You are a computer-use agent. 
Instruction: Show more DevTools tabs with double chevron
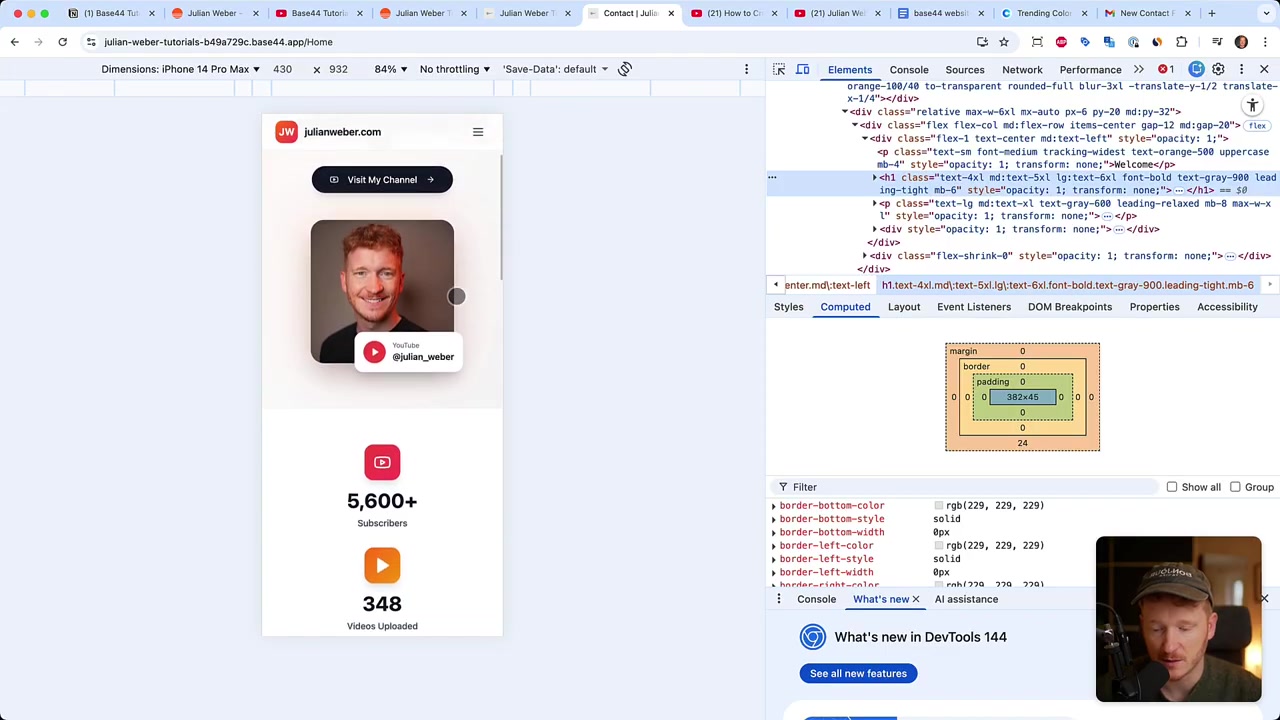(x=1138, y=69)
